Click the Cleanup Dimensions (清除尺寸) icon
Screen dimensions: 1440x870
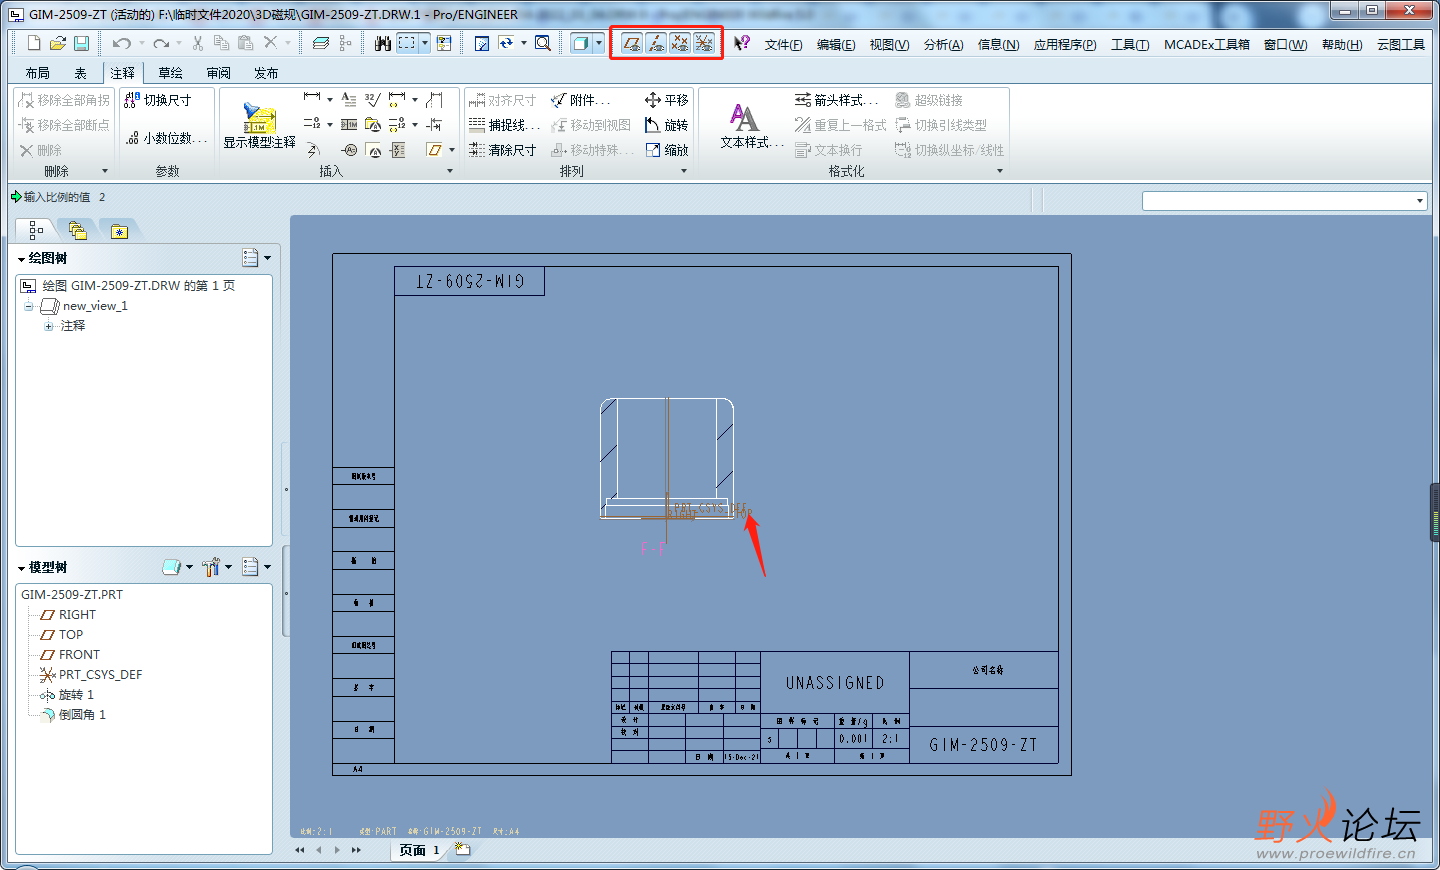[x=477, y=150]
